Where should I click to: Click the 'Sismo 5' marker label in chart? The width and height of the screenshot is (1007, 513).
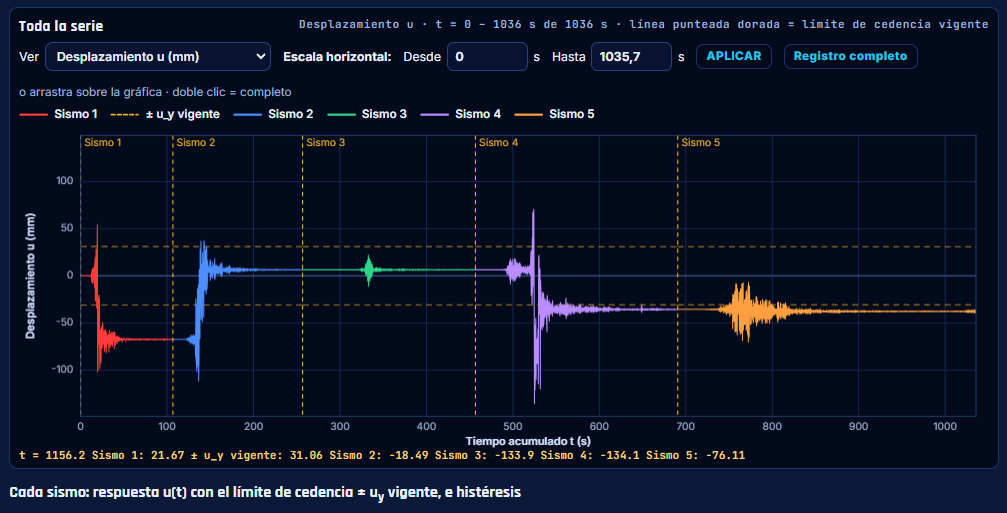click(x=701, y=143)
